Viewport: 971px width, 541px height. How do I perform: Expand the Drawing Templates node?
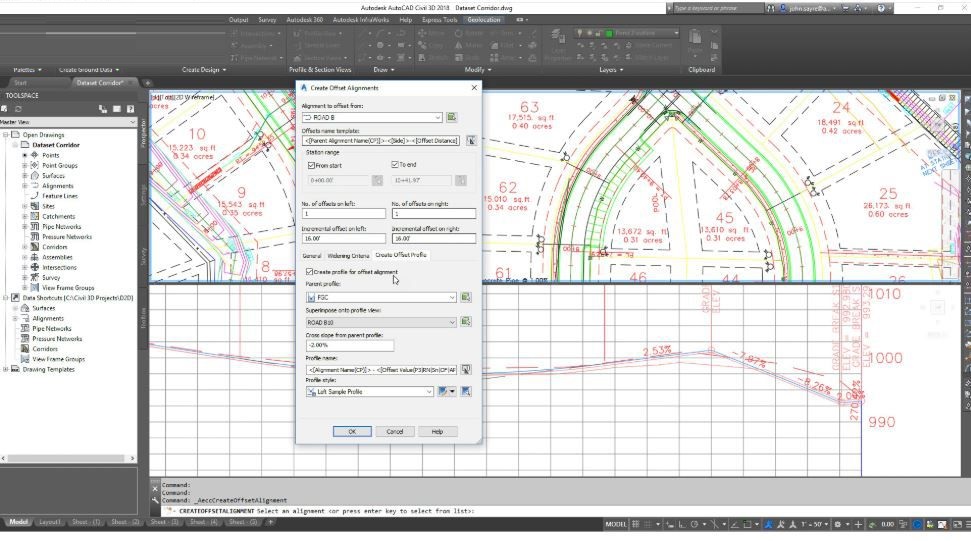pos(6,369)
